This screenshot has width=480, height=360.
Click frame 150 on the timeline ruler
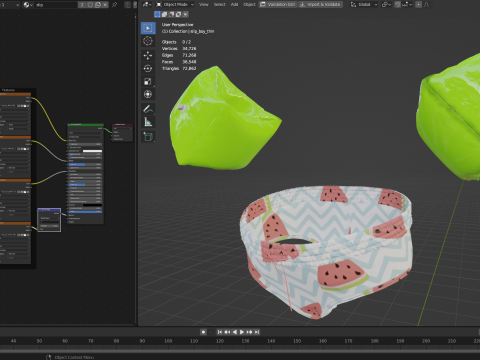[297, 341]
